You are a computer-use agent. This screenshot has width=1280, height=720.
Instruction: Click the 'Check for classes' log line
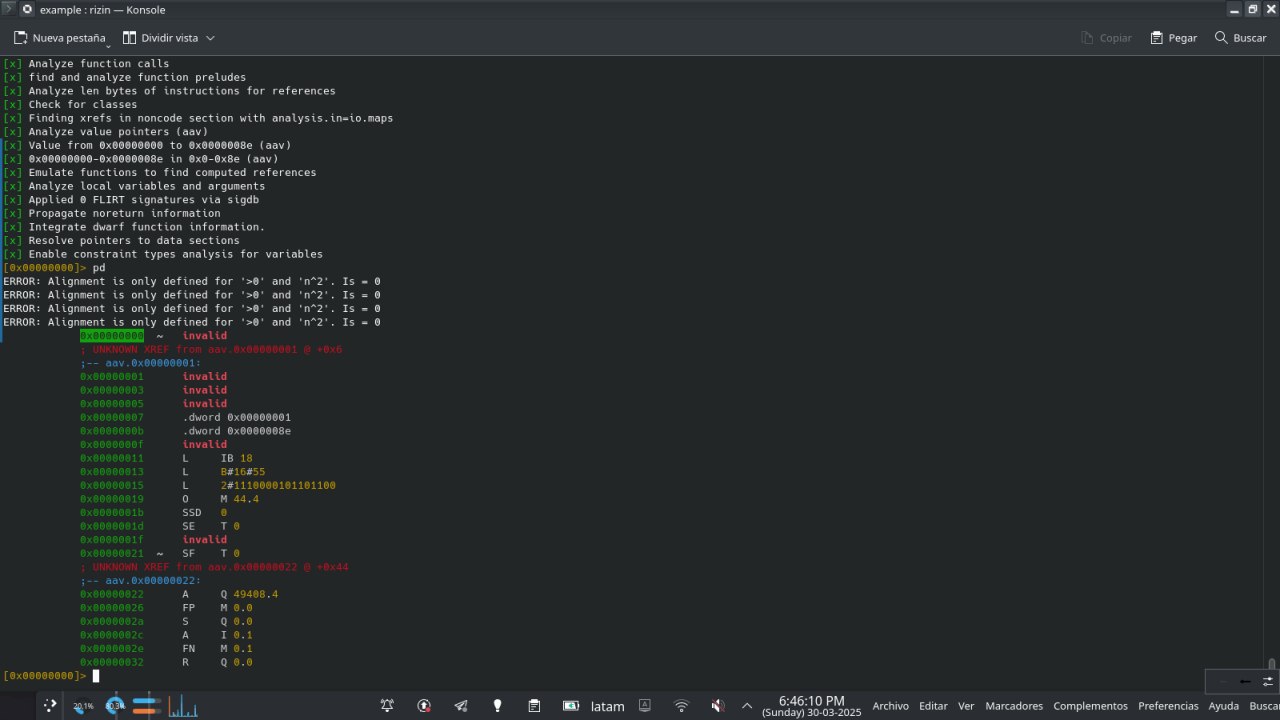(83, 104)
